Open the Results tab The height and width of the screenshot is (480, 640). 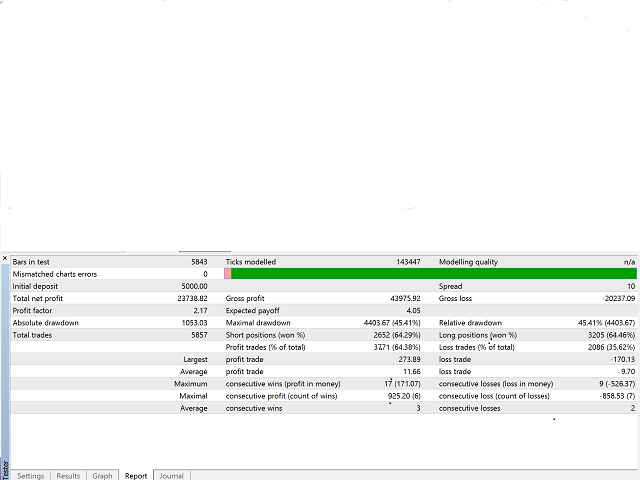pos(68,476)
